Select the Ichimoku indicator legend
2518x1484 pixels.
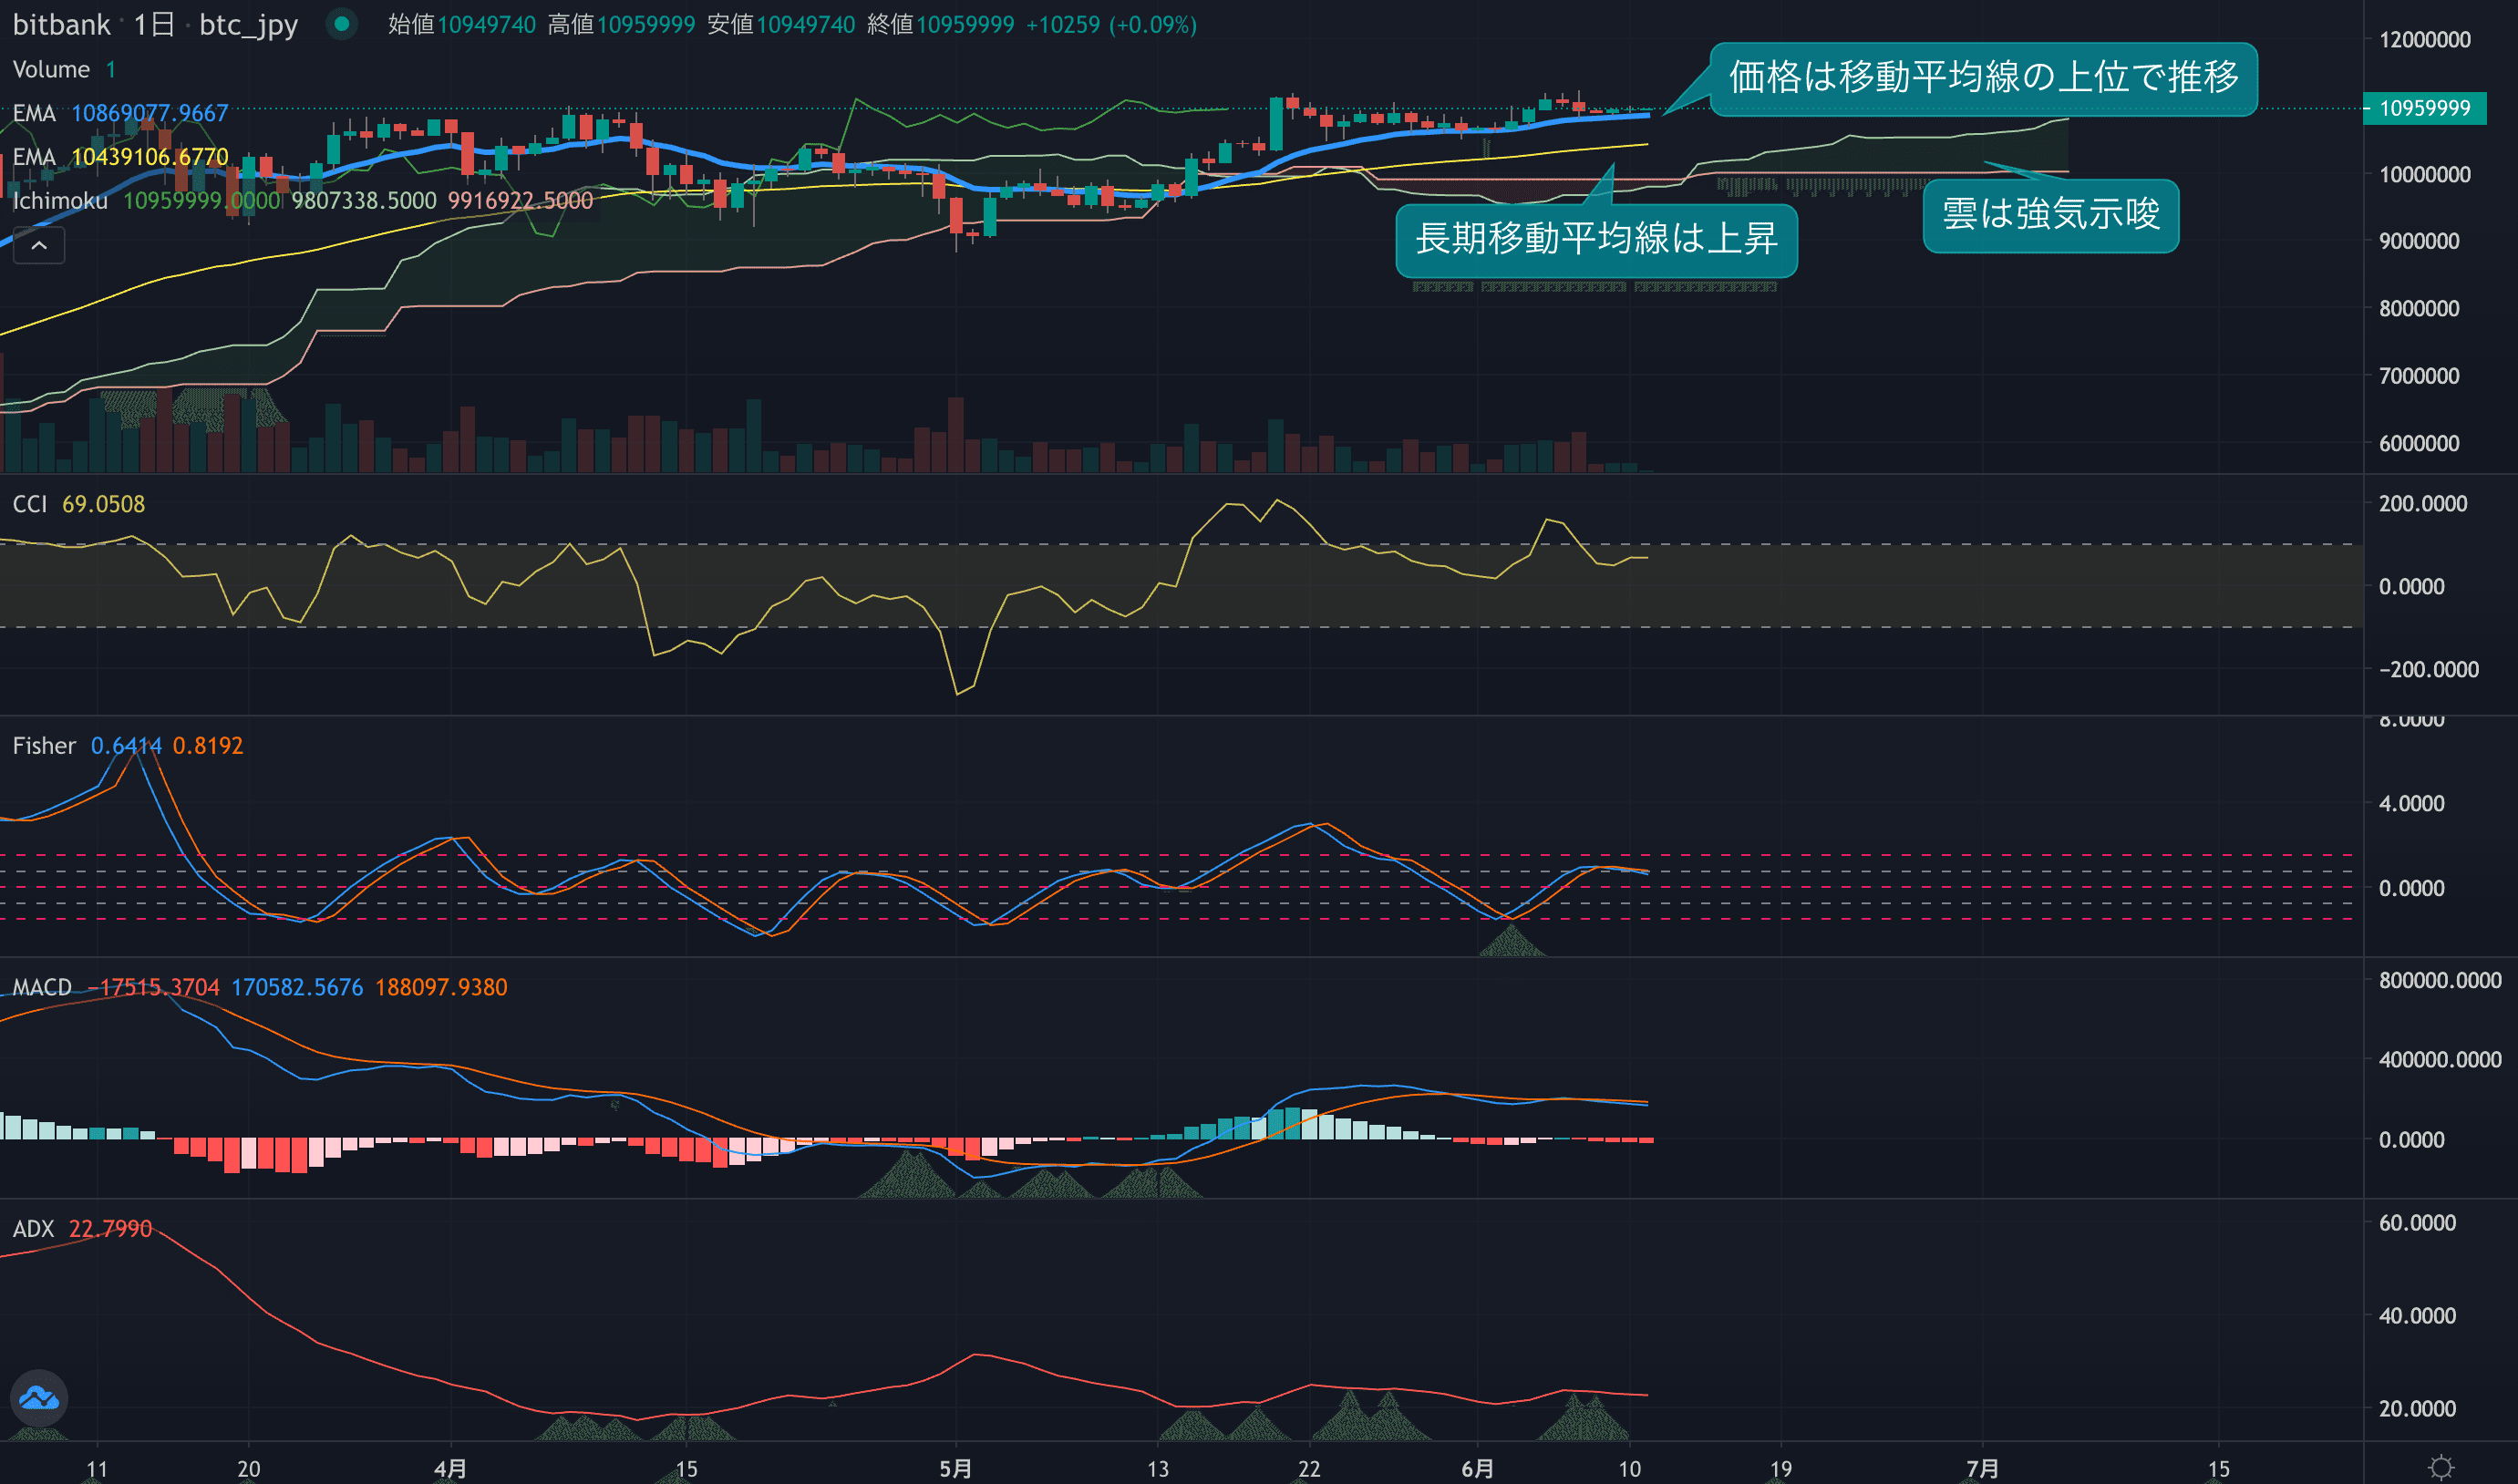[60, 201]
